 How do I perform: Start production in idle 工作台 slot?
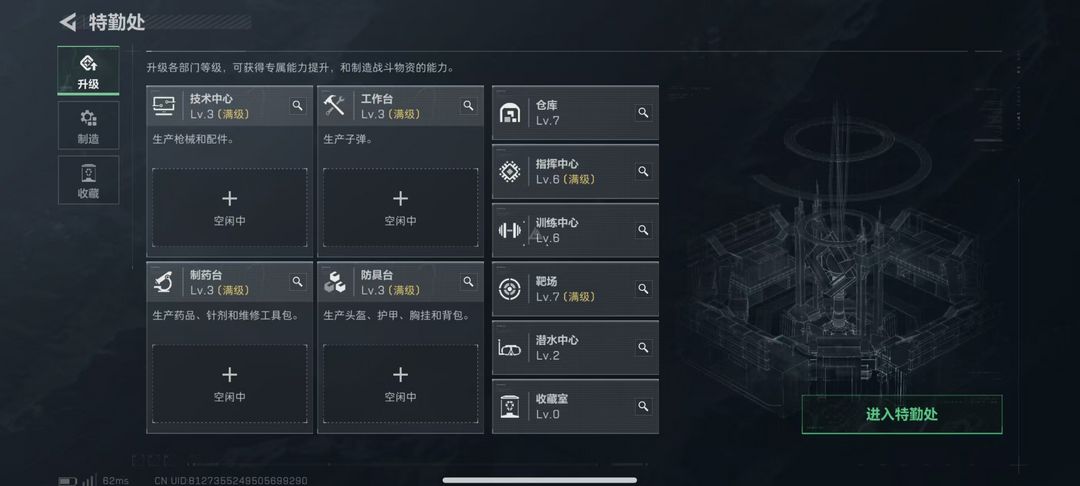[400, 208]
